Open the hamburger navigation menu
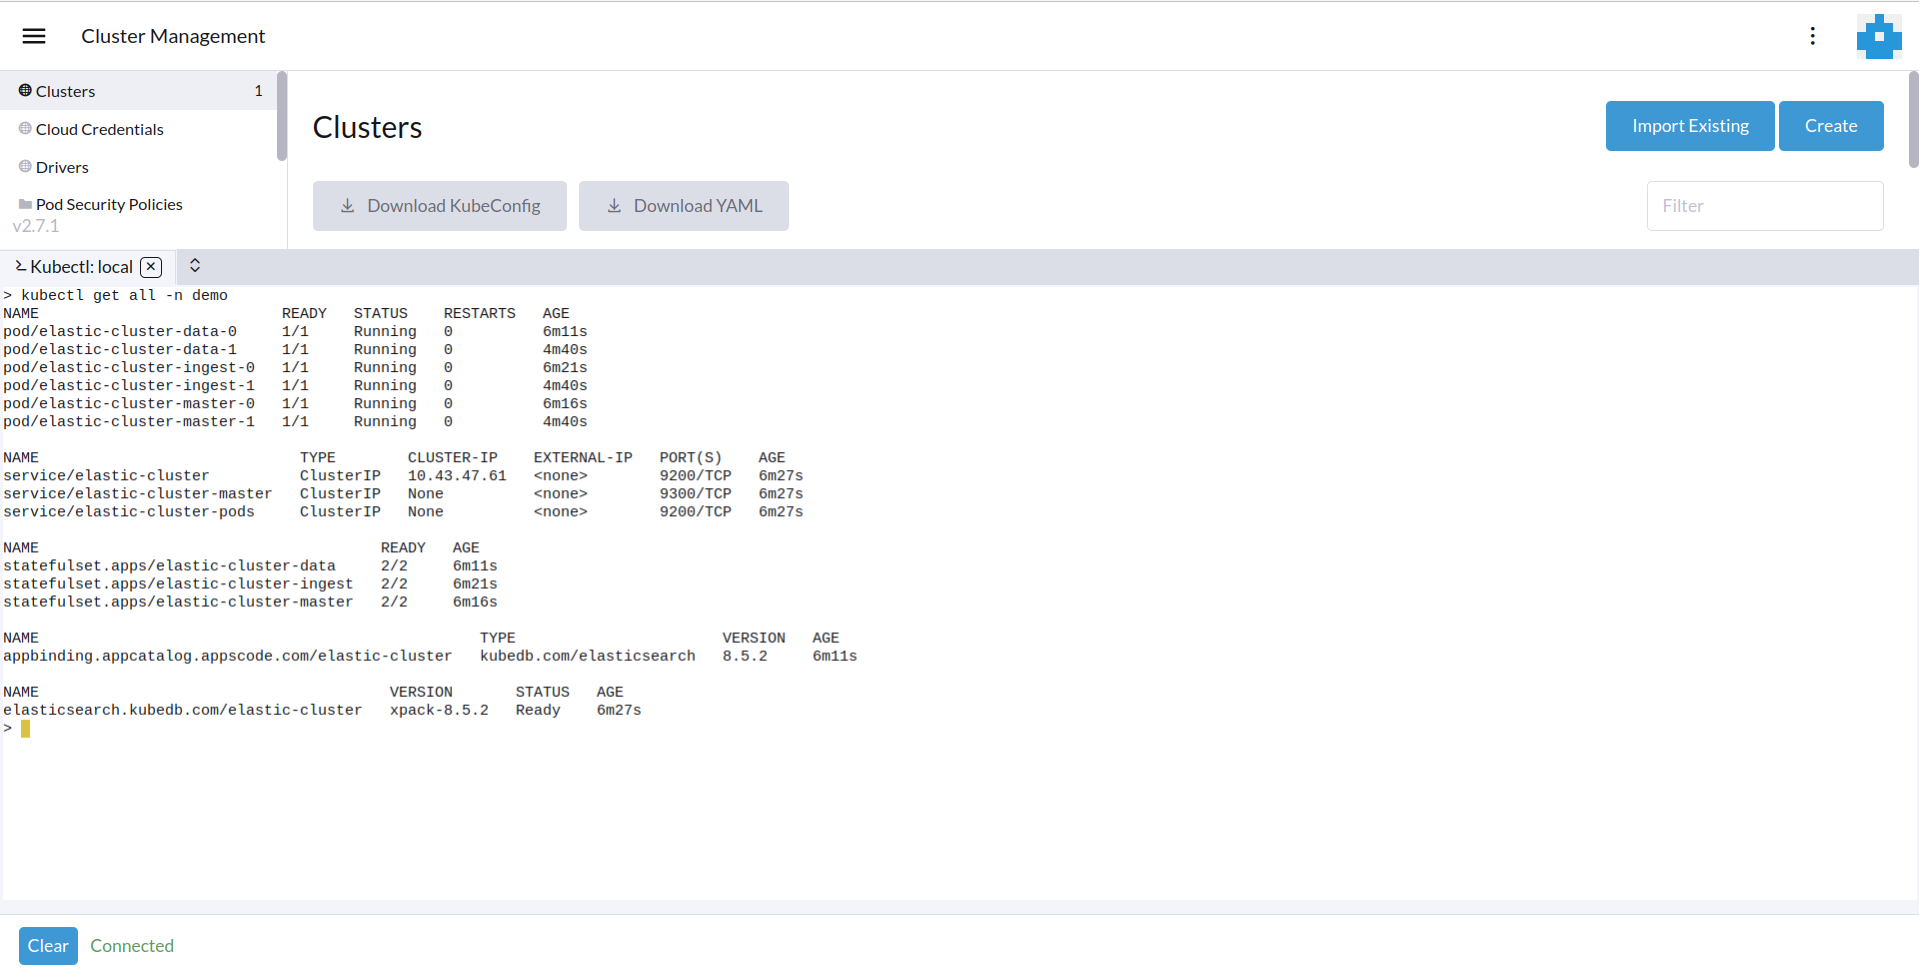Viewport: 1920px width, 976px height. coord(34,36)
